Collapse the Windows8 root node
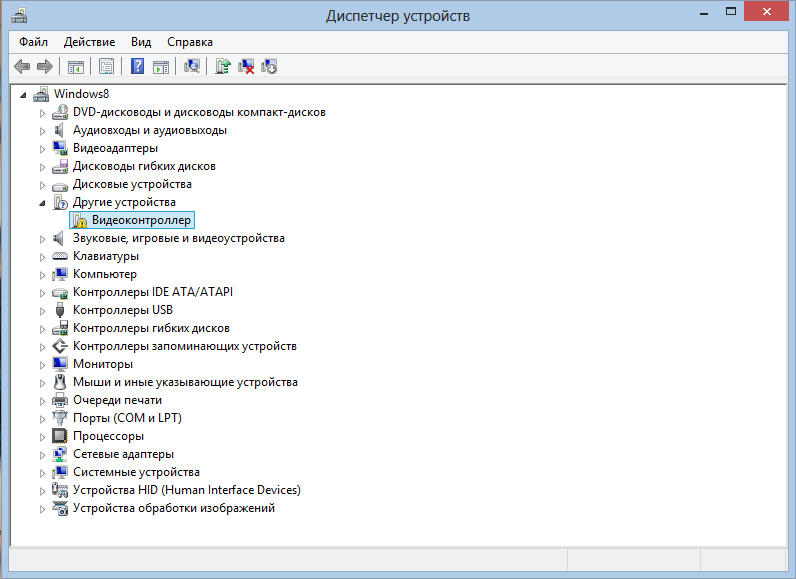Image resolution: width=796 pixels, height=579 pixels. (x=23, y=94)
